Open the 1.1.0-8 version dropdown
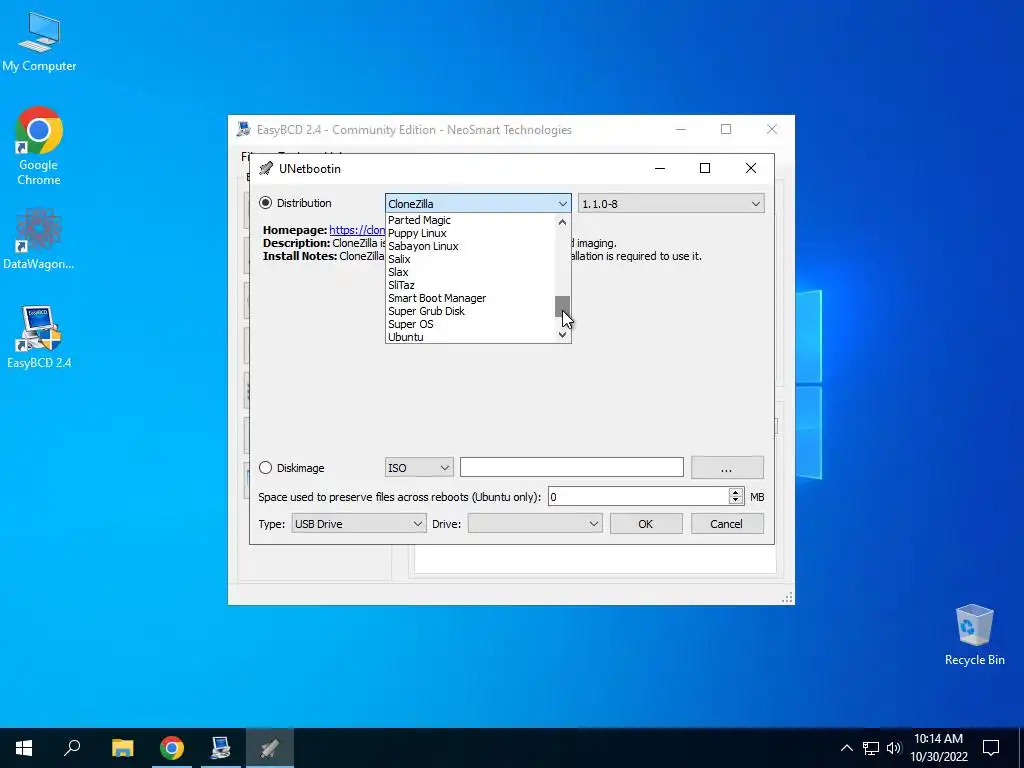 tap(671, 204)
